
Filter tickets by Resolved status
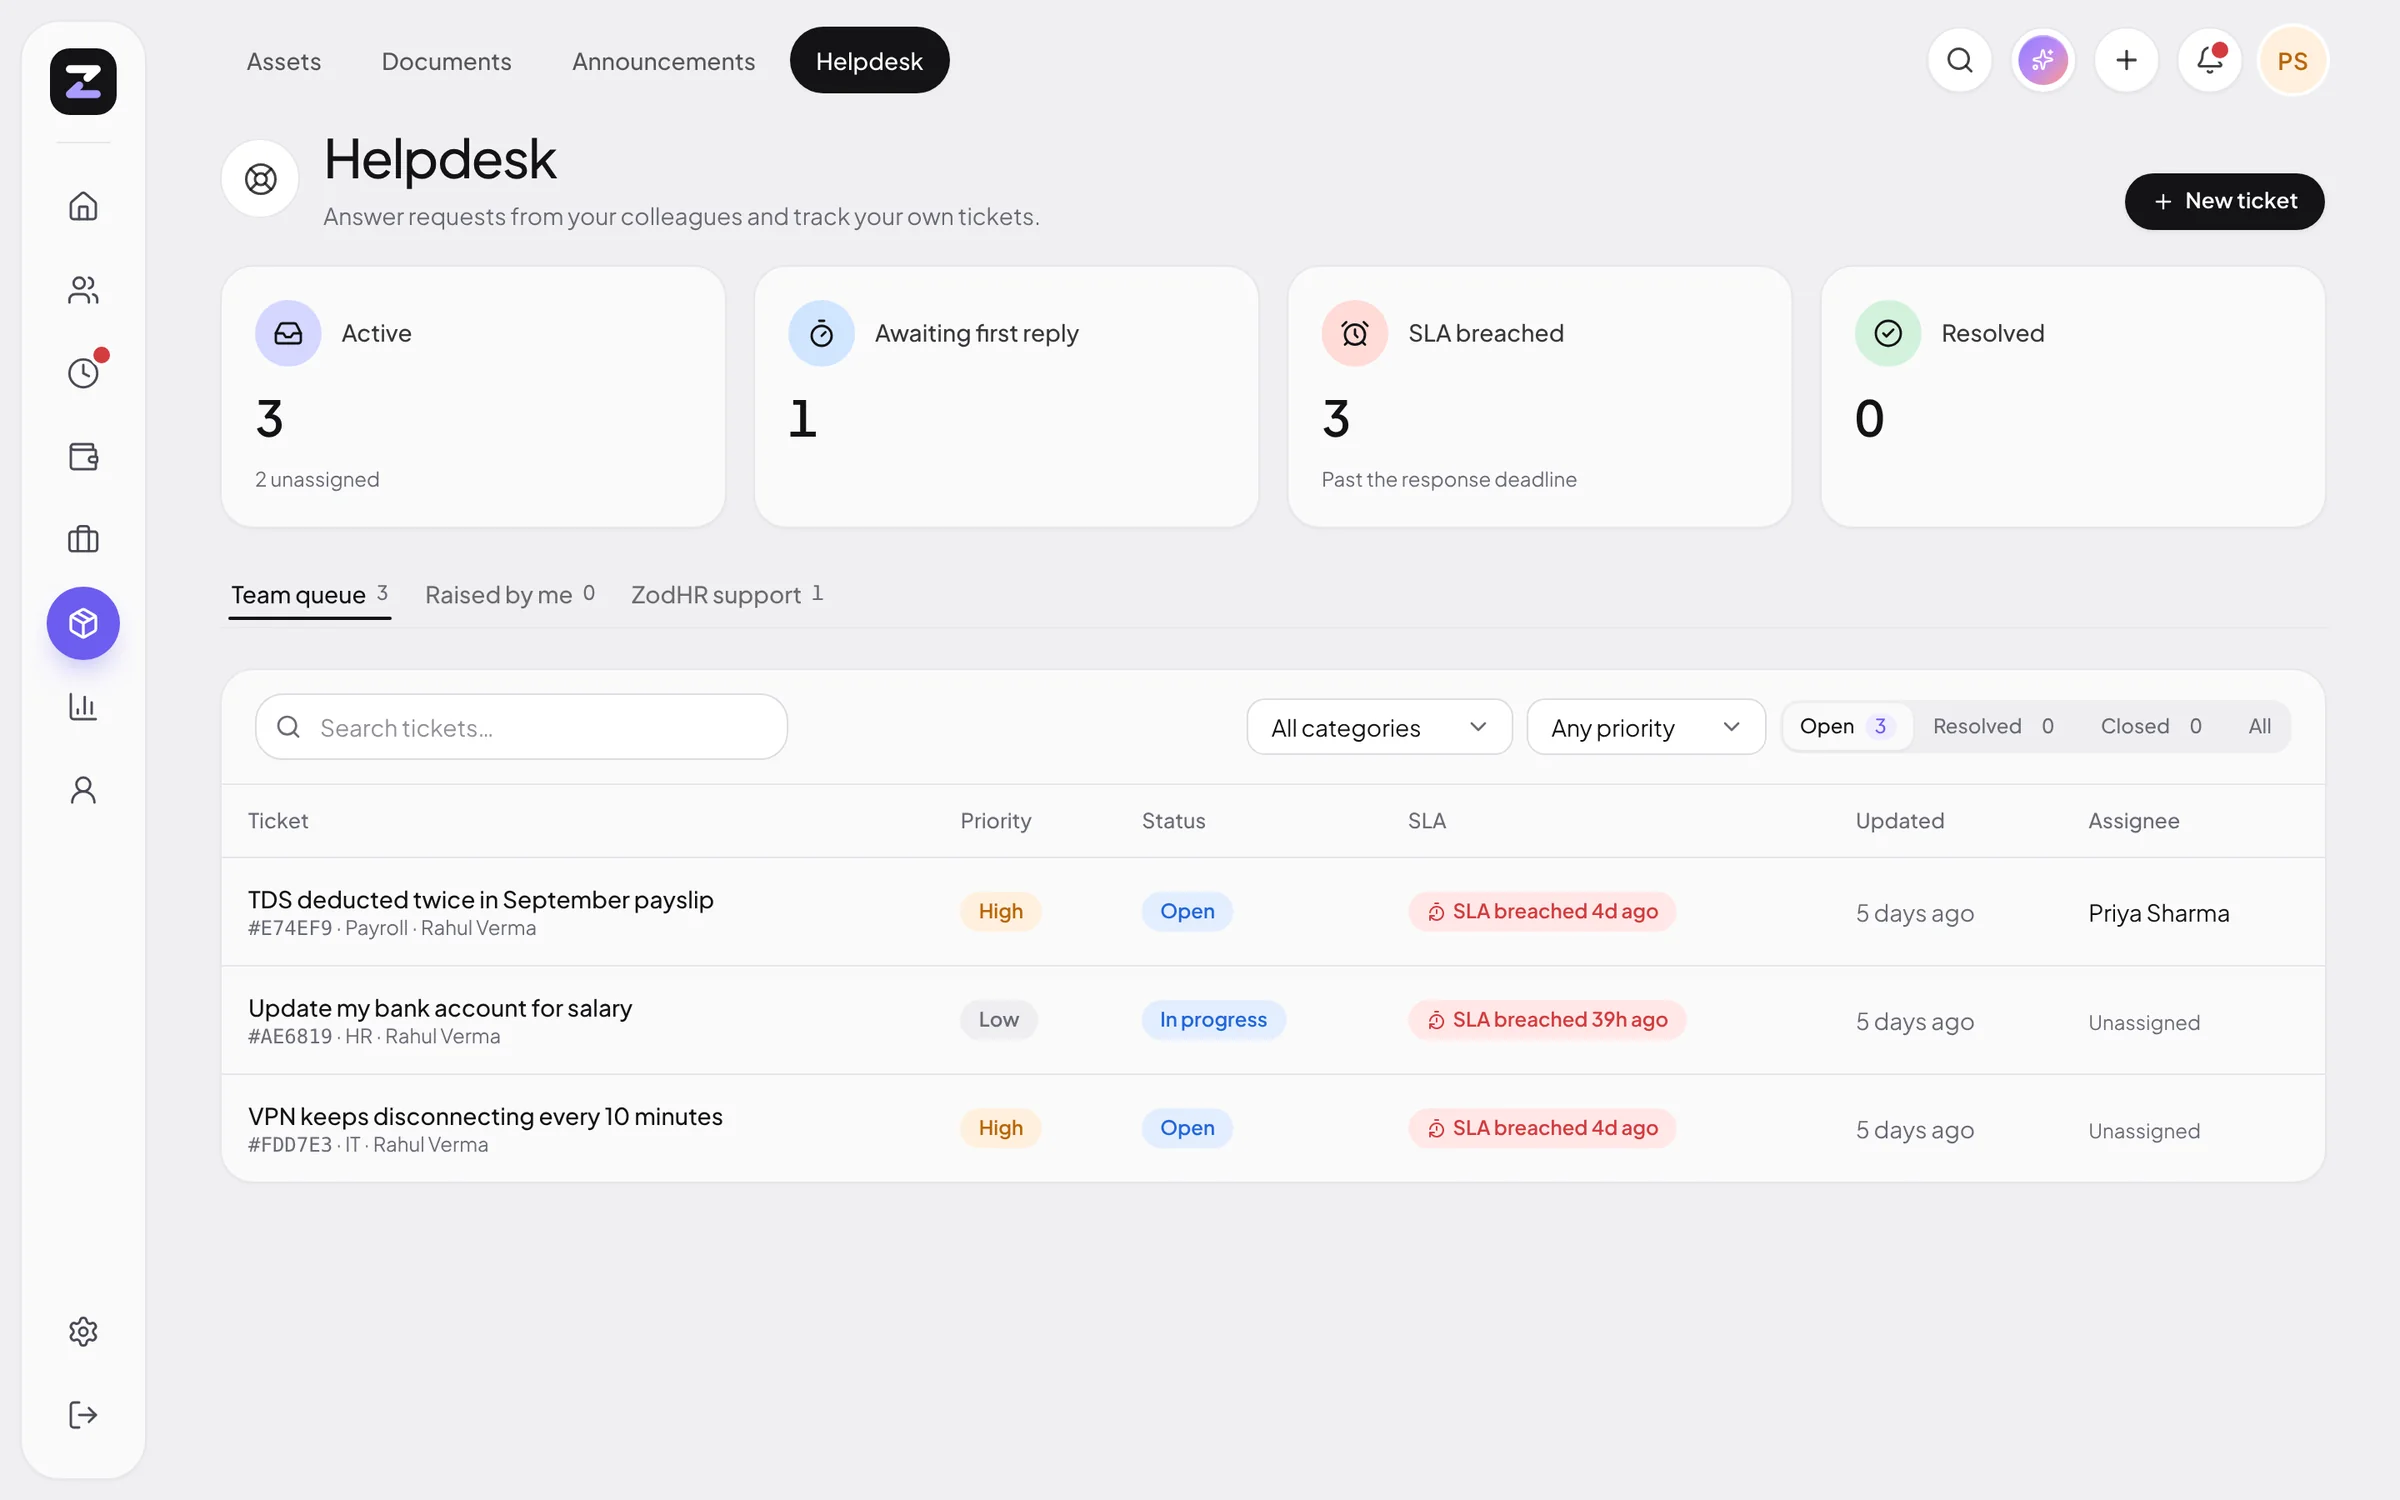1993,726
